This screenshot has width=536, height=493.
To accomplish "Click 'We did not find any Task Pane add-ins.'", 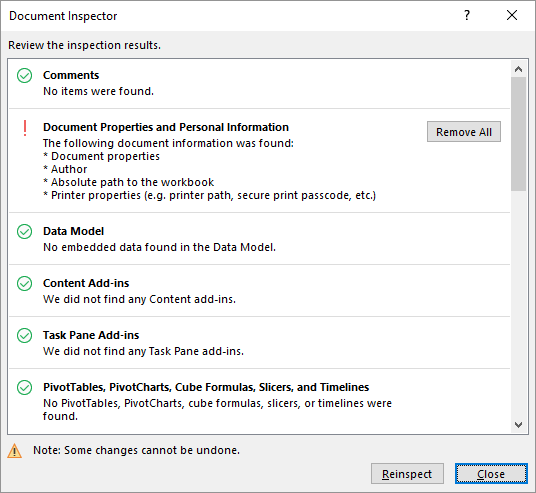I will [x=143, y=351].
